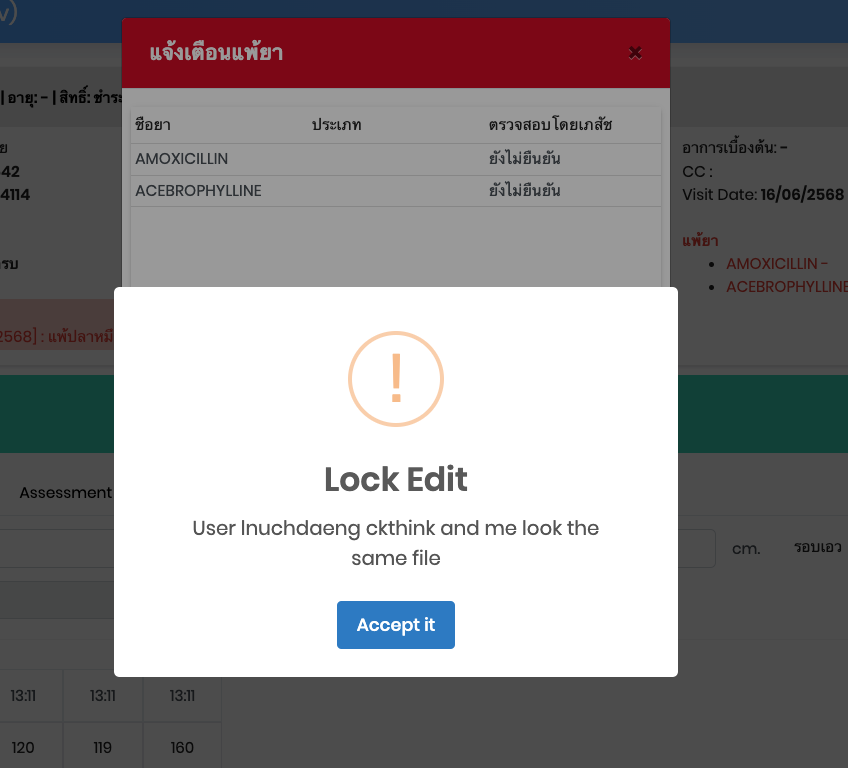Screen dimensions: 848x768
Task: Click ACEBROPHYLLINE in the red allergy list
Action: 786,287
